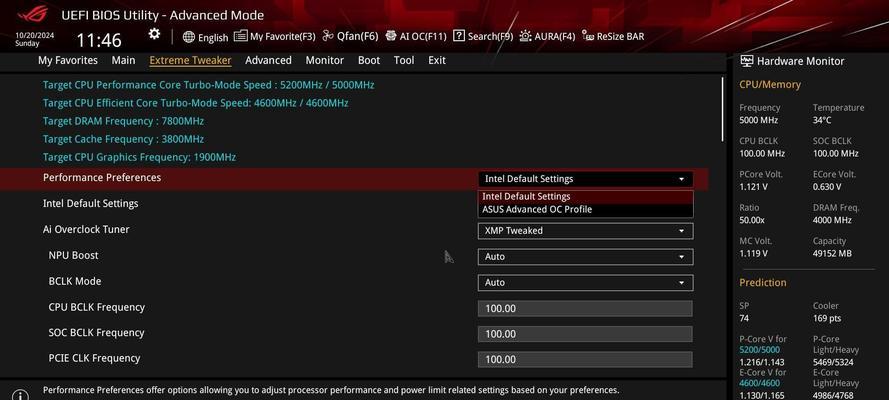
Task: Open the Tool tab
Action: click(404, 60)
